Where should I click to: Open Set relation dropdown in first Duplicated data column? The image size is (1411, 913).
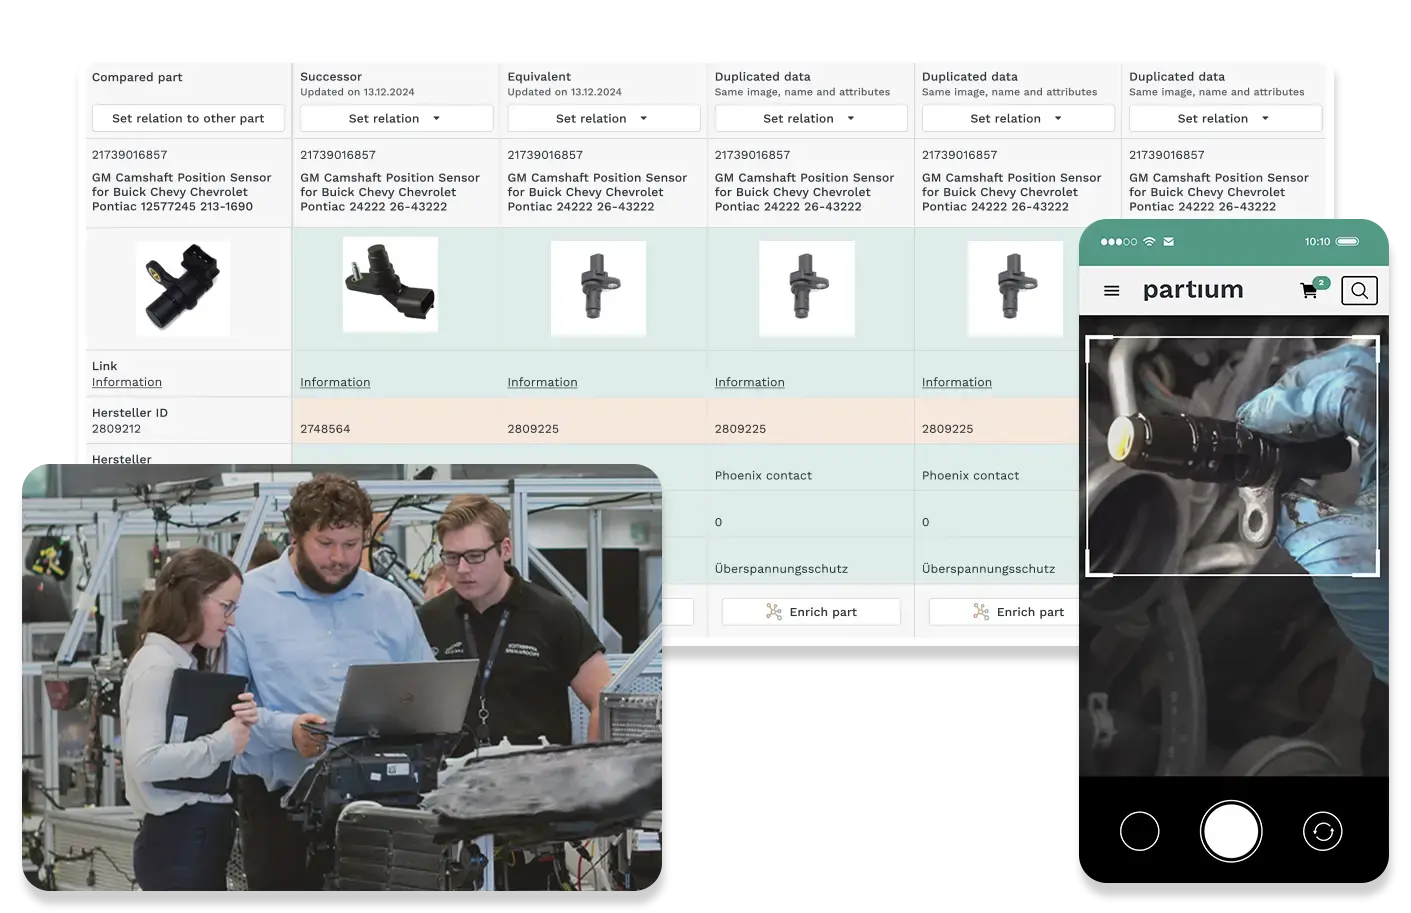tap(810, 118)
